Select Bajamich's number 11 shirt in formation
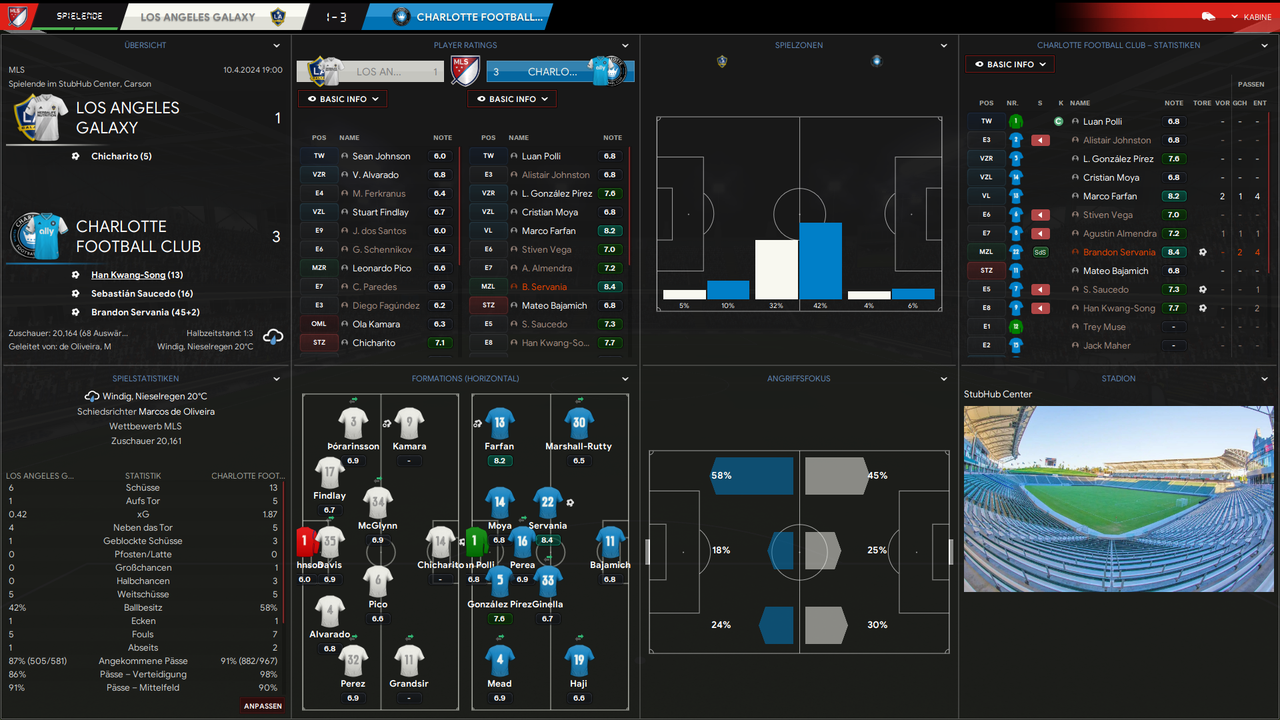 pyautogui.click(x=610, y=542)
